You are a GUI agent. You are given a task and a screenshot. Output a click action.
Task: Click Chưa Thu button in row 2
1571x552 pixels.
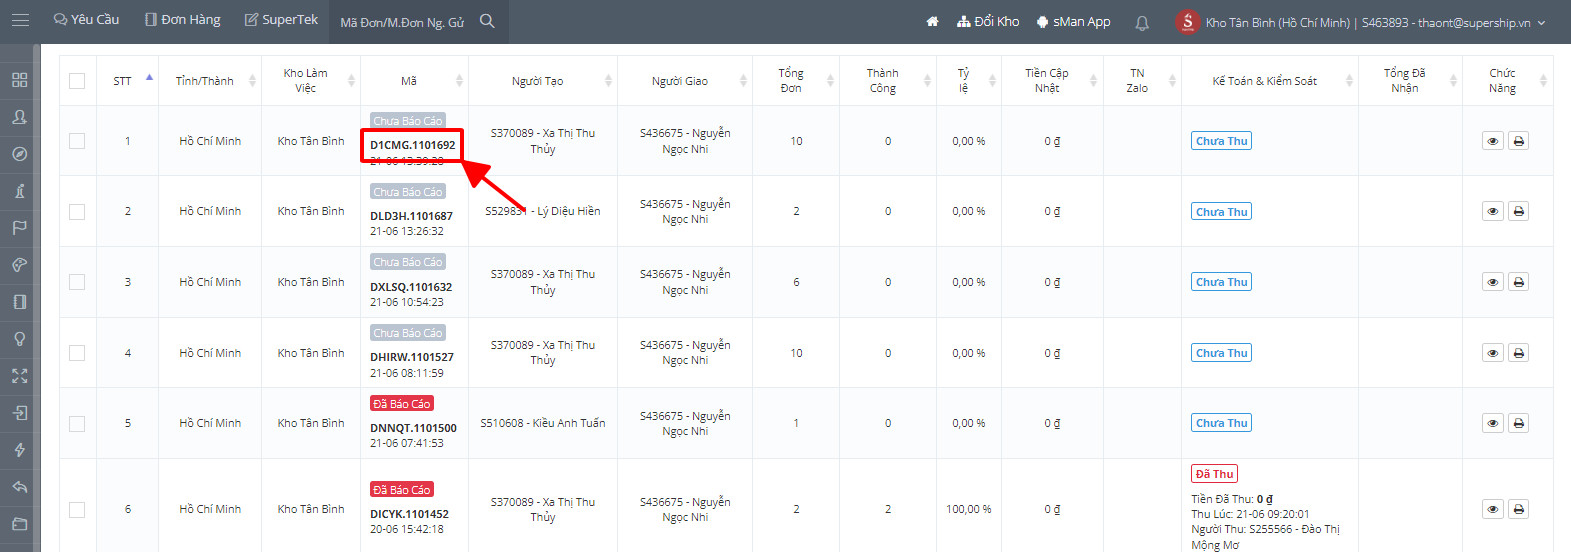pos(1222,212)
